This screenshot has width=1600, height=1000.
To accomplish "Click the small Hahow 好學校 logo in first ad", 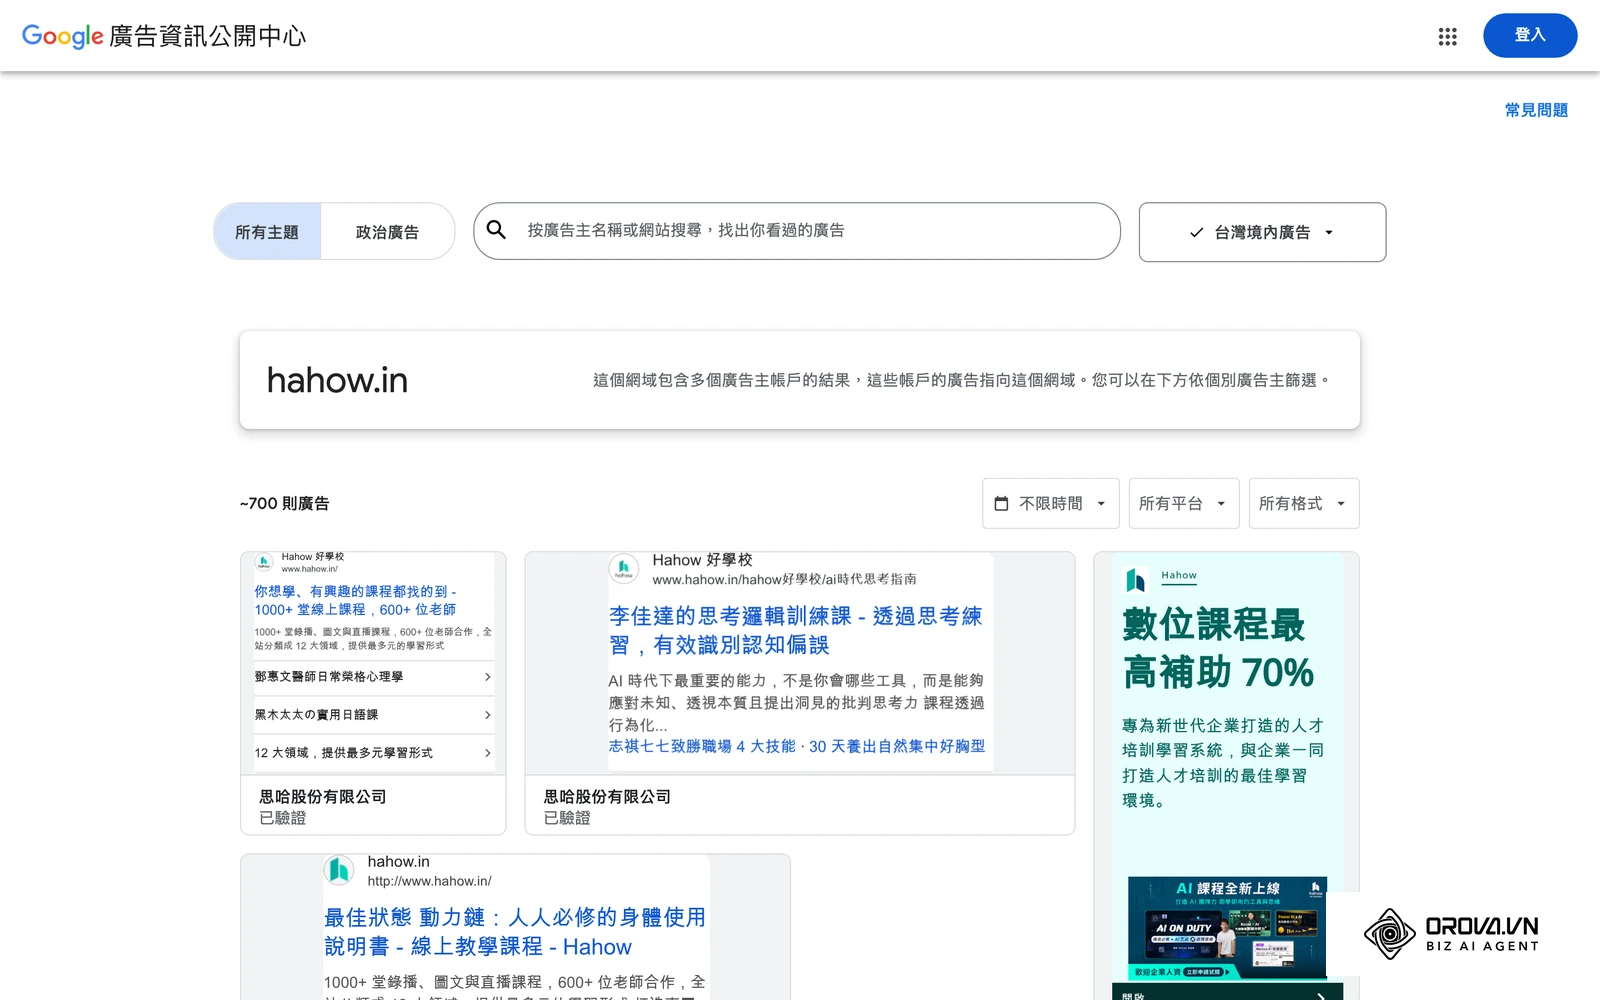I will coord(264,562).
